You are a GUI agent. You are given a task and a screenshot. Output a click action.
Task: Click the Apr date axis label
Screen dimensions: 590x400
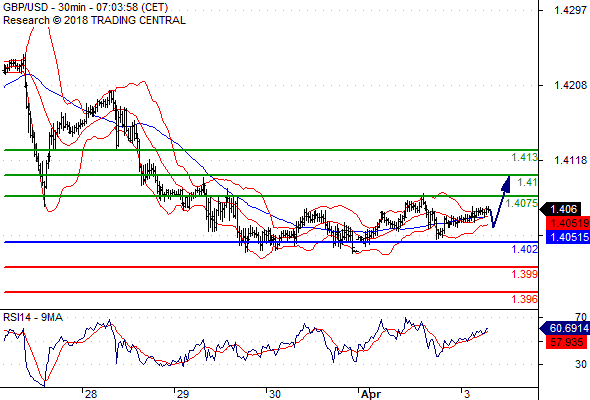click(371, 394)
